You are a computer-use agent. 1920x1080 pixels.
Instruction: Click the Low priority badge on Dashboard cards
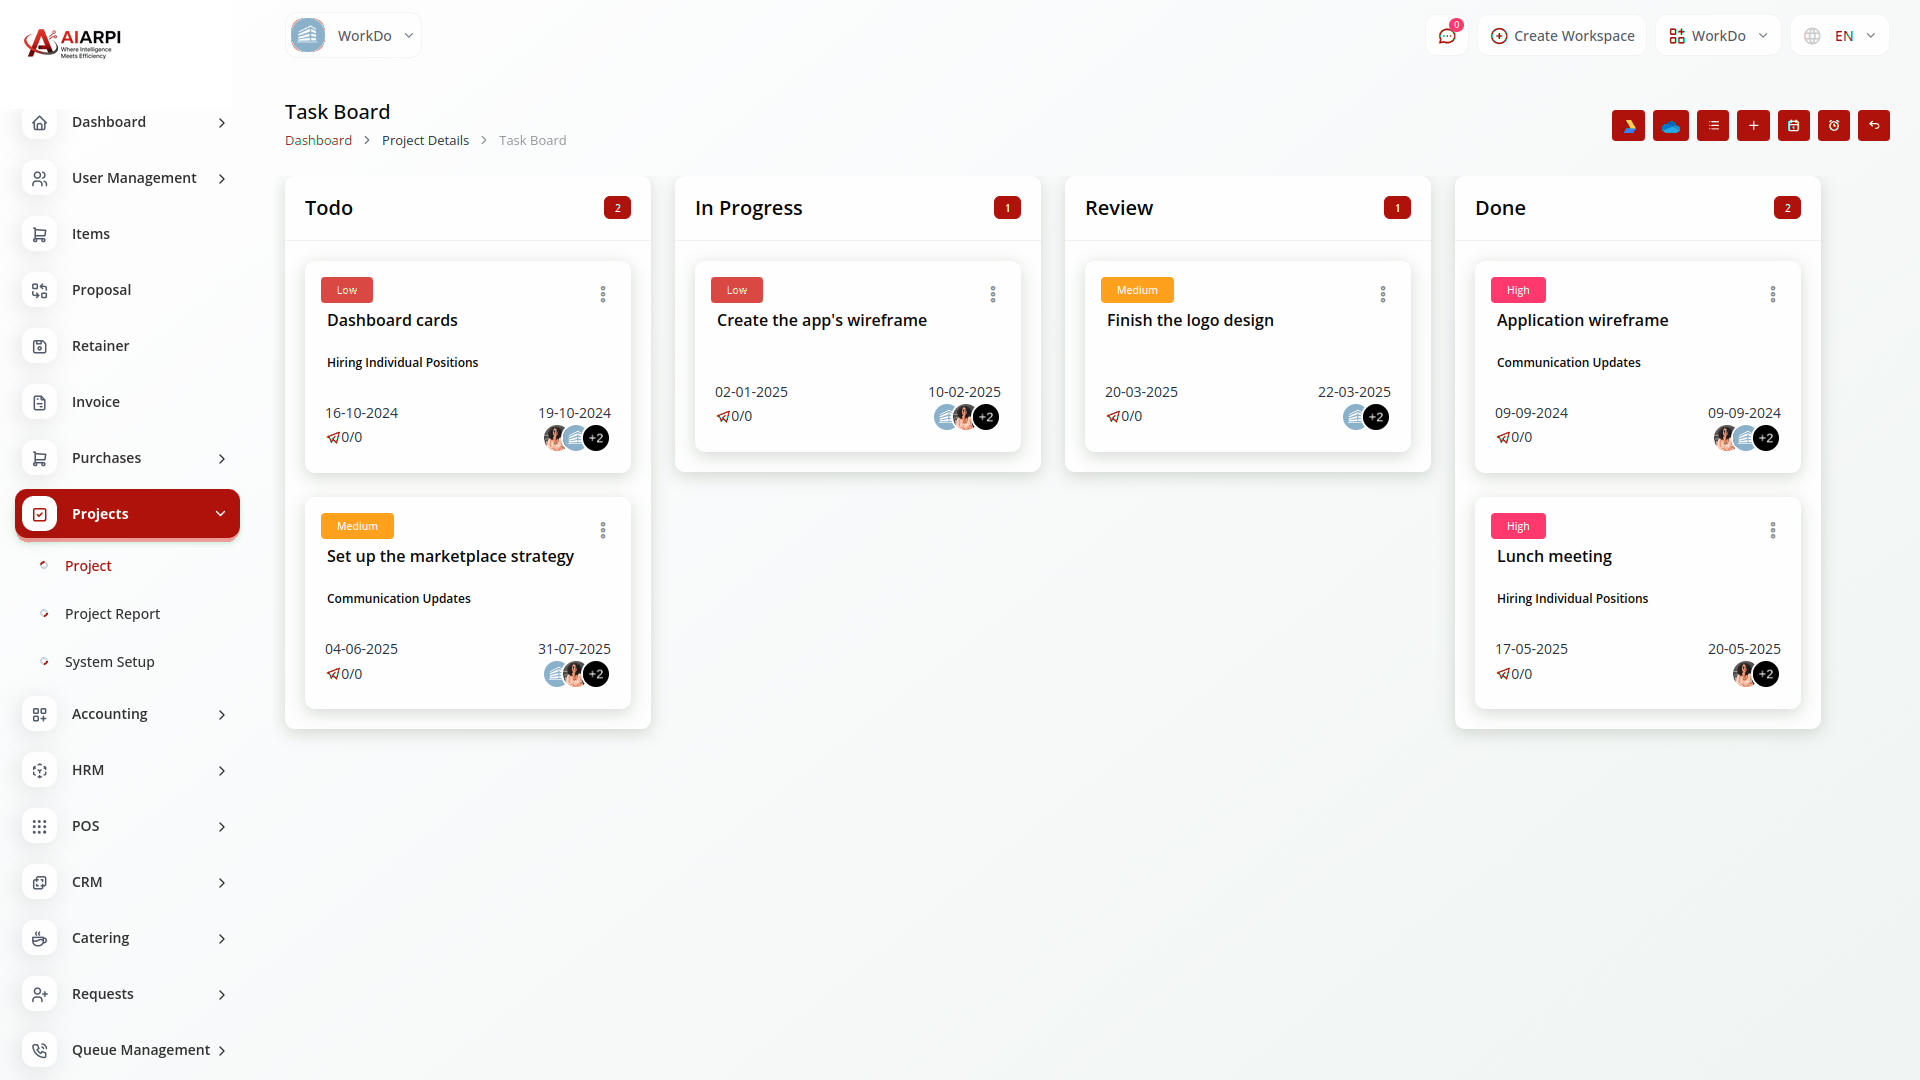pos(347,290)
